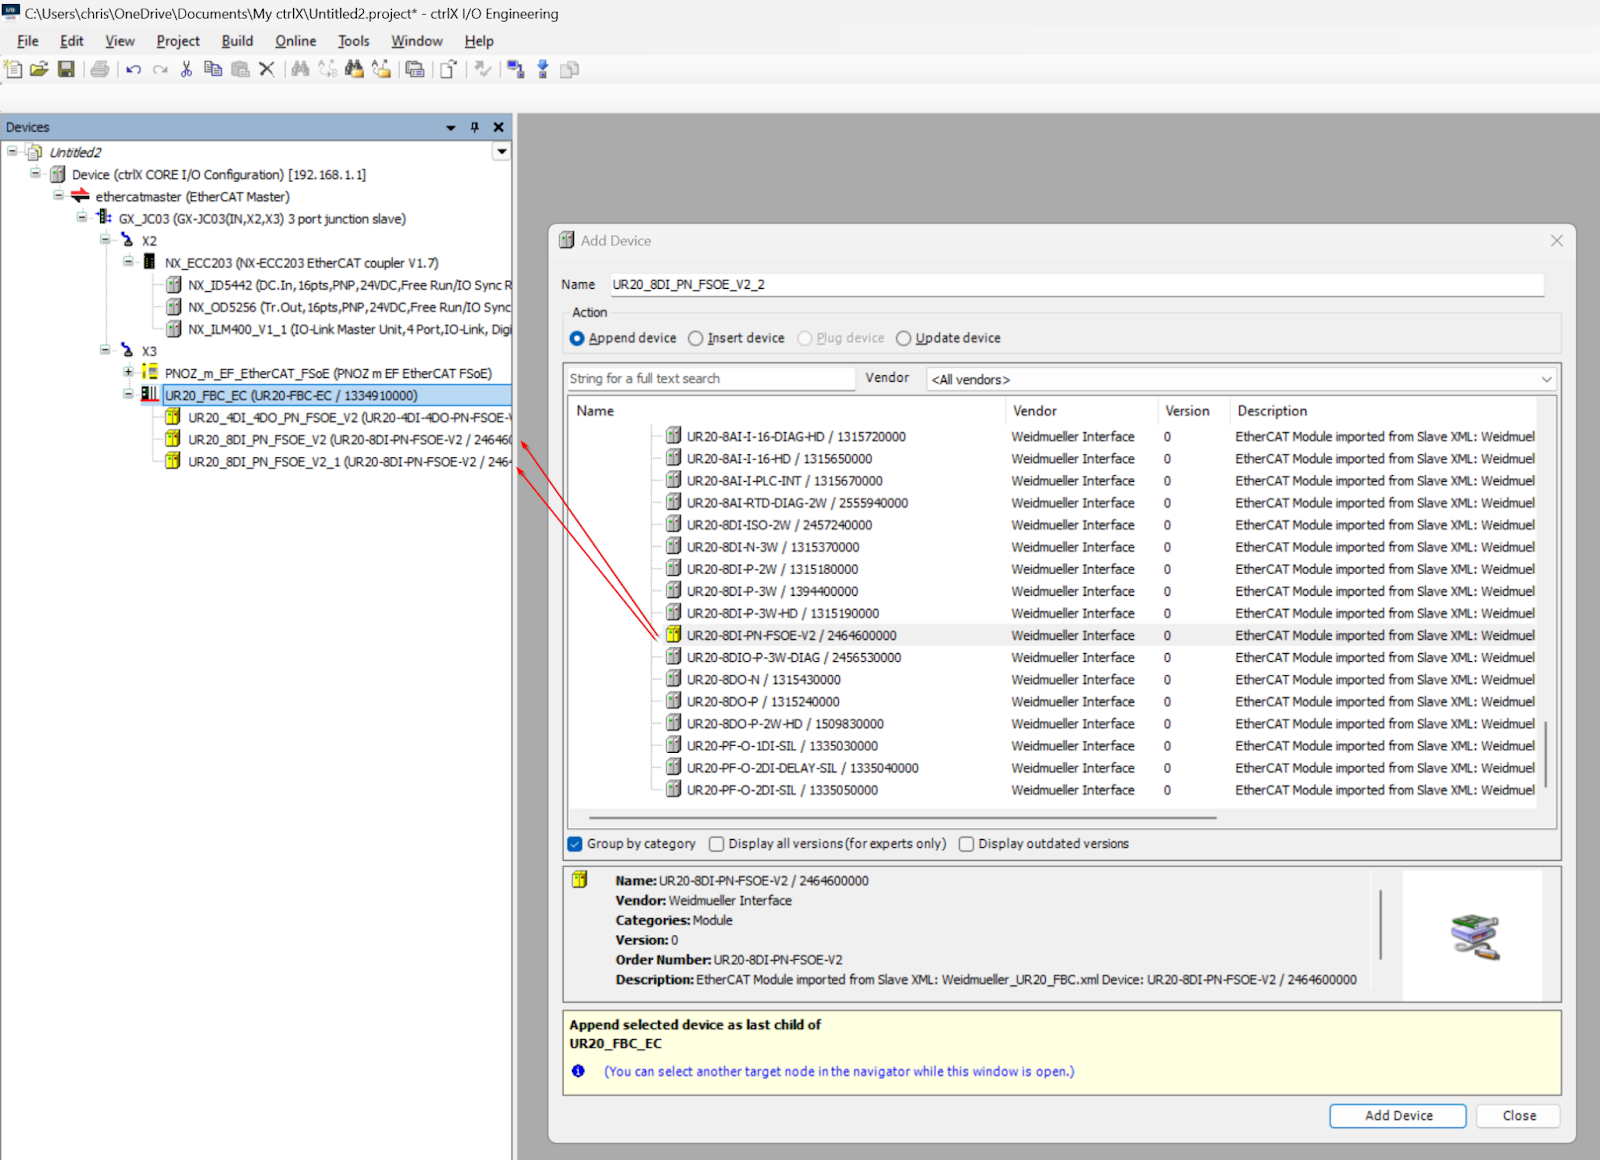Open the Edit menu
The width and height of the screenshot is (1600, 1160).
point(72,41)
